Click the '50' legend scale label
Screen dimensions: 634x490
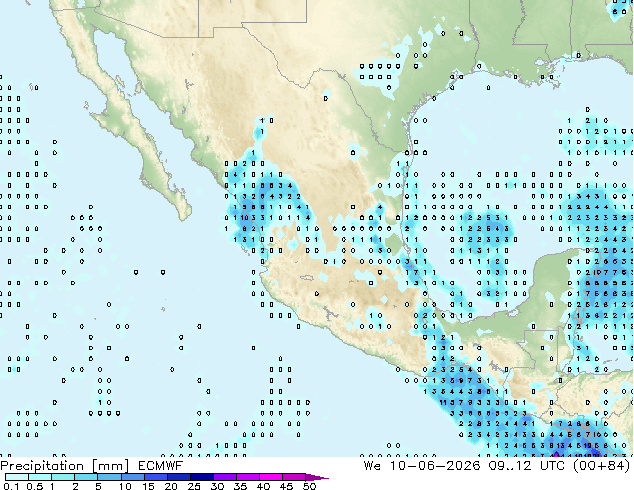[x=309, y=486]
